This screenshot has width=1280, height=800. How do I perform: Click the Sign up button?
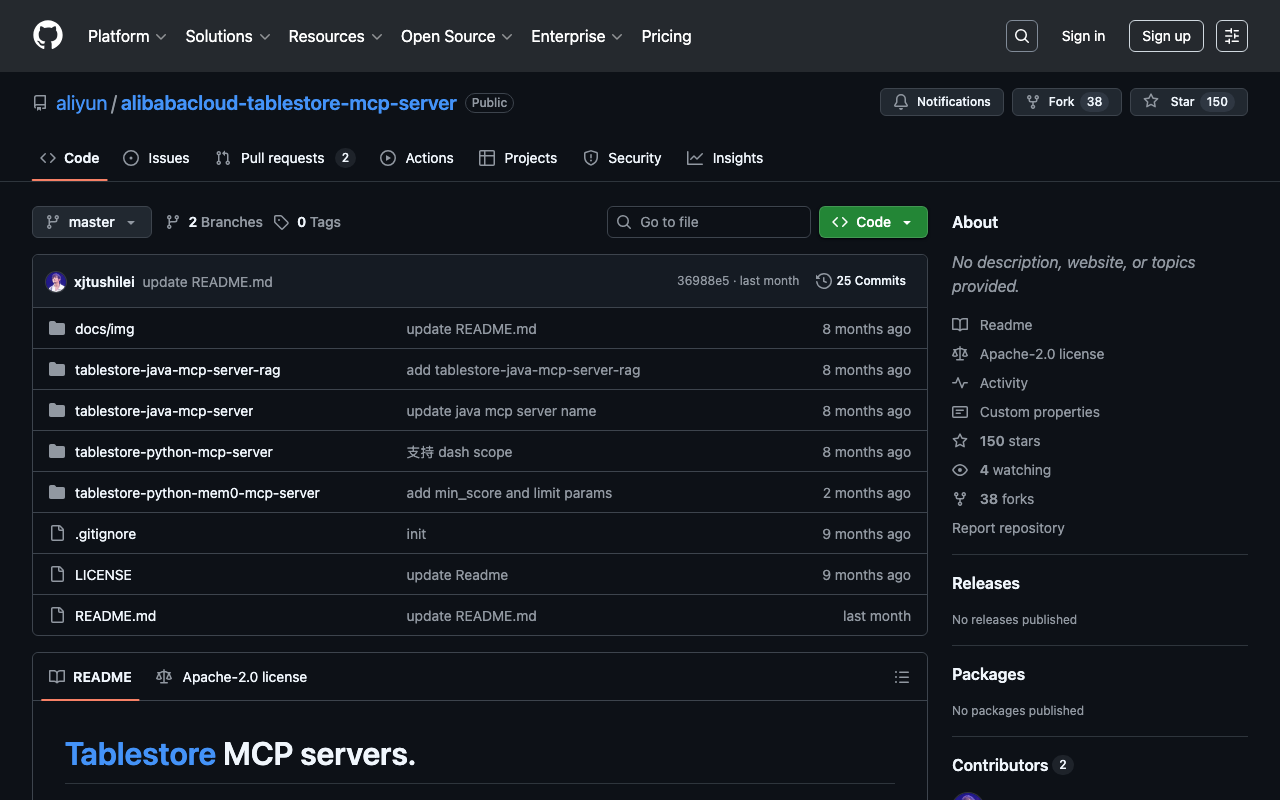click(1166, 36)
